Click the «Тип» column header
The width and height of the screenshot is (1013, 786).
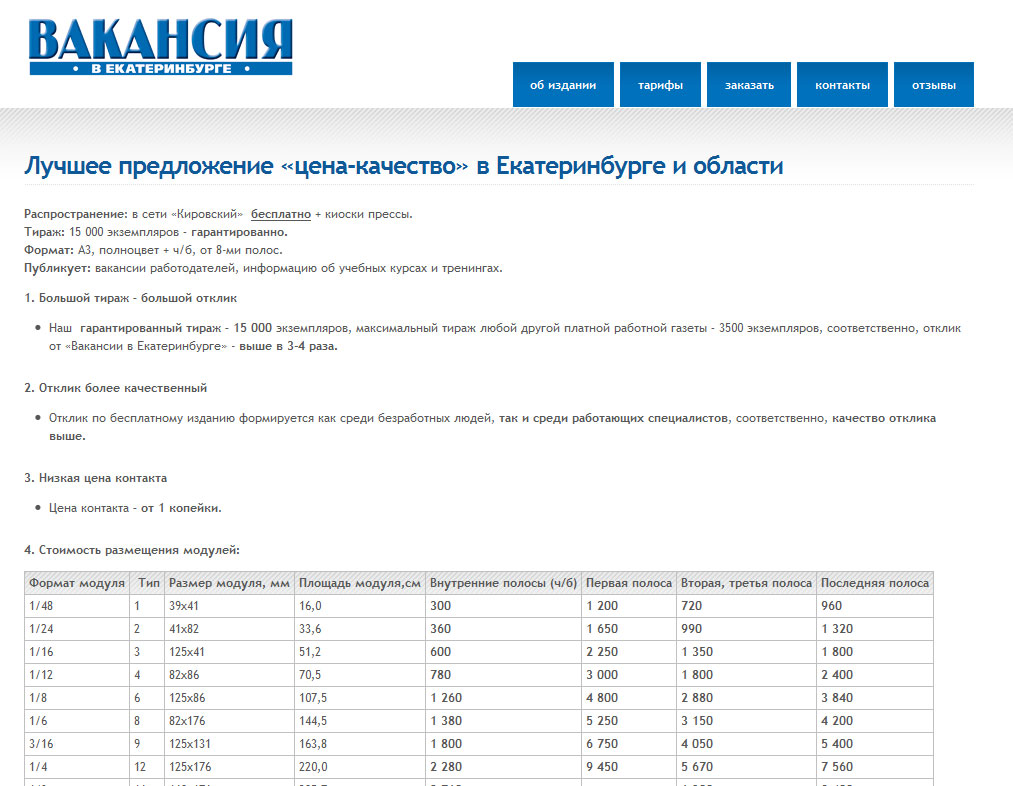click(x=148, y=583)
